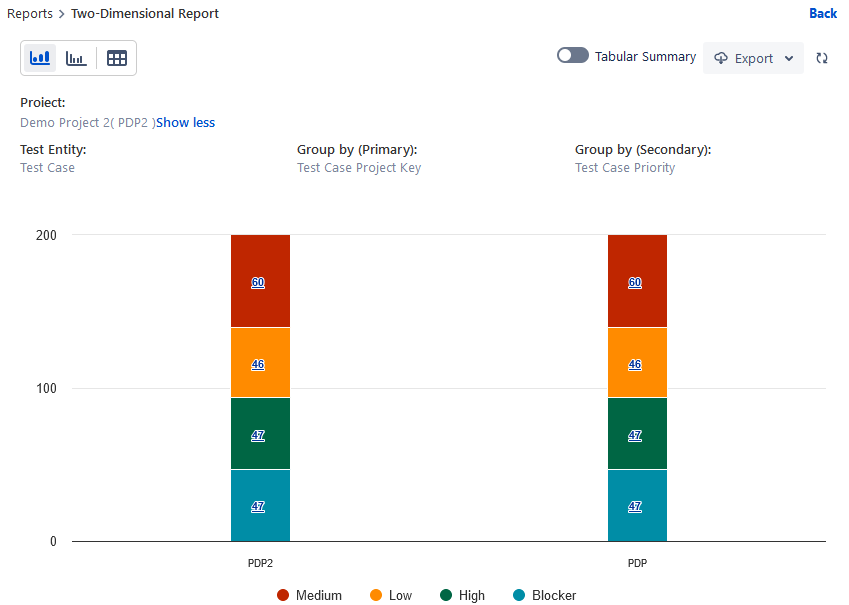Screen dimensions: 849x605
Task: Click the 47 Blocker value in PDP bar
Action: pyautogui.click(x=635, y=506)
